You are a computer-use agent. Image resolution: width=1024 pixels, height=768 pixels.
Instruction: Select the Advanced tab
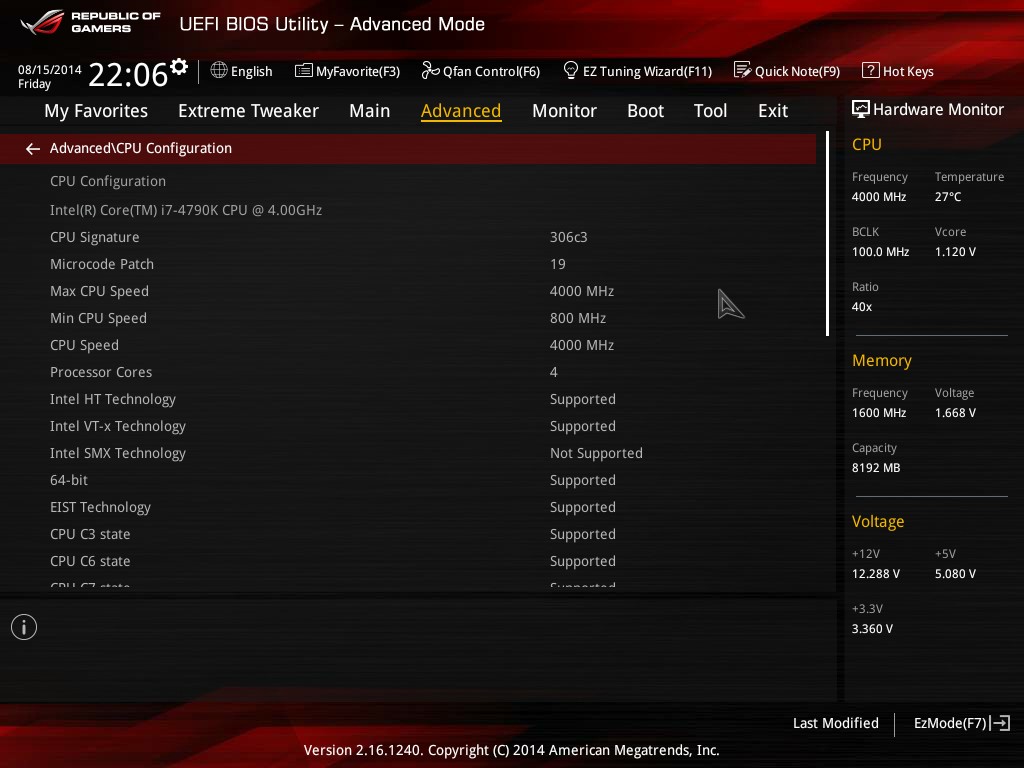(x=461, y=111)
